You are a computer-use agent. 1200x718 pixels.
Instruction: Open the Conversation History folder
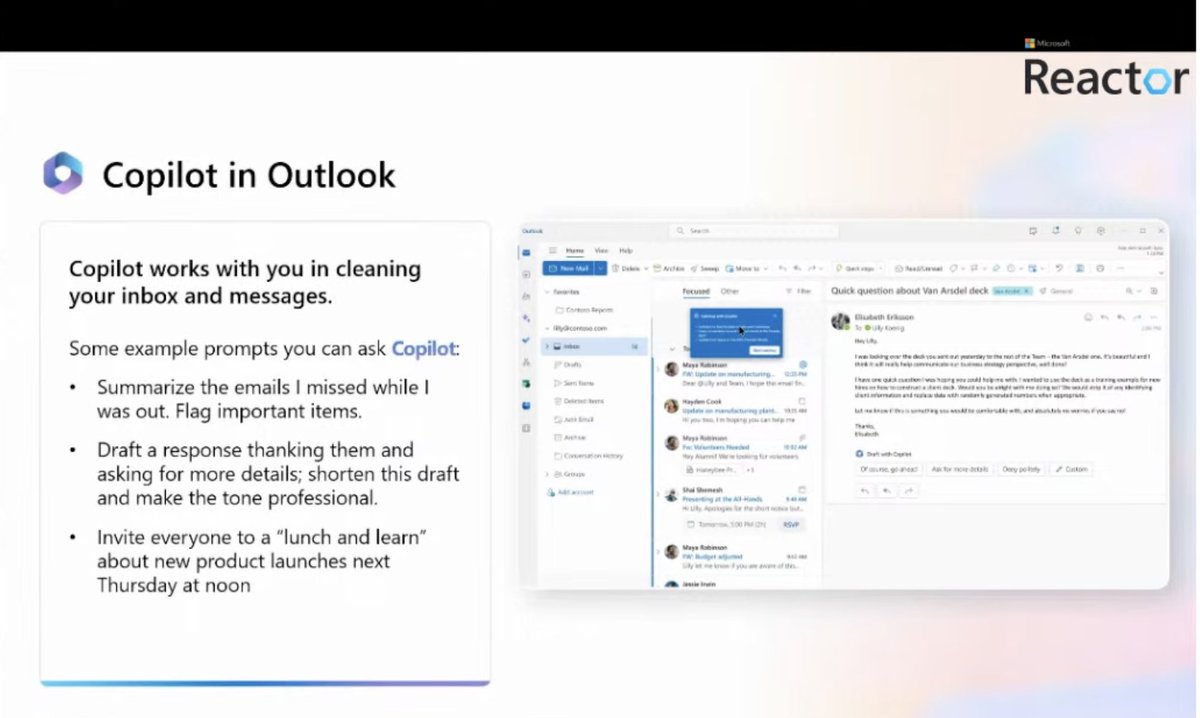coord(591,455)
